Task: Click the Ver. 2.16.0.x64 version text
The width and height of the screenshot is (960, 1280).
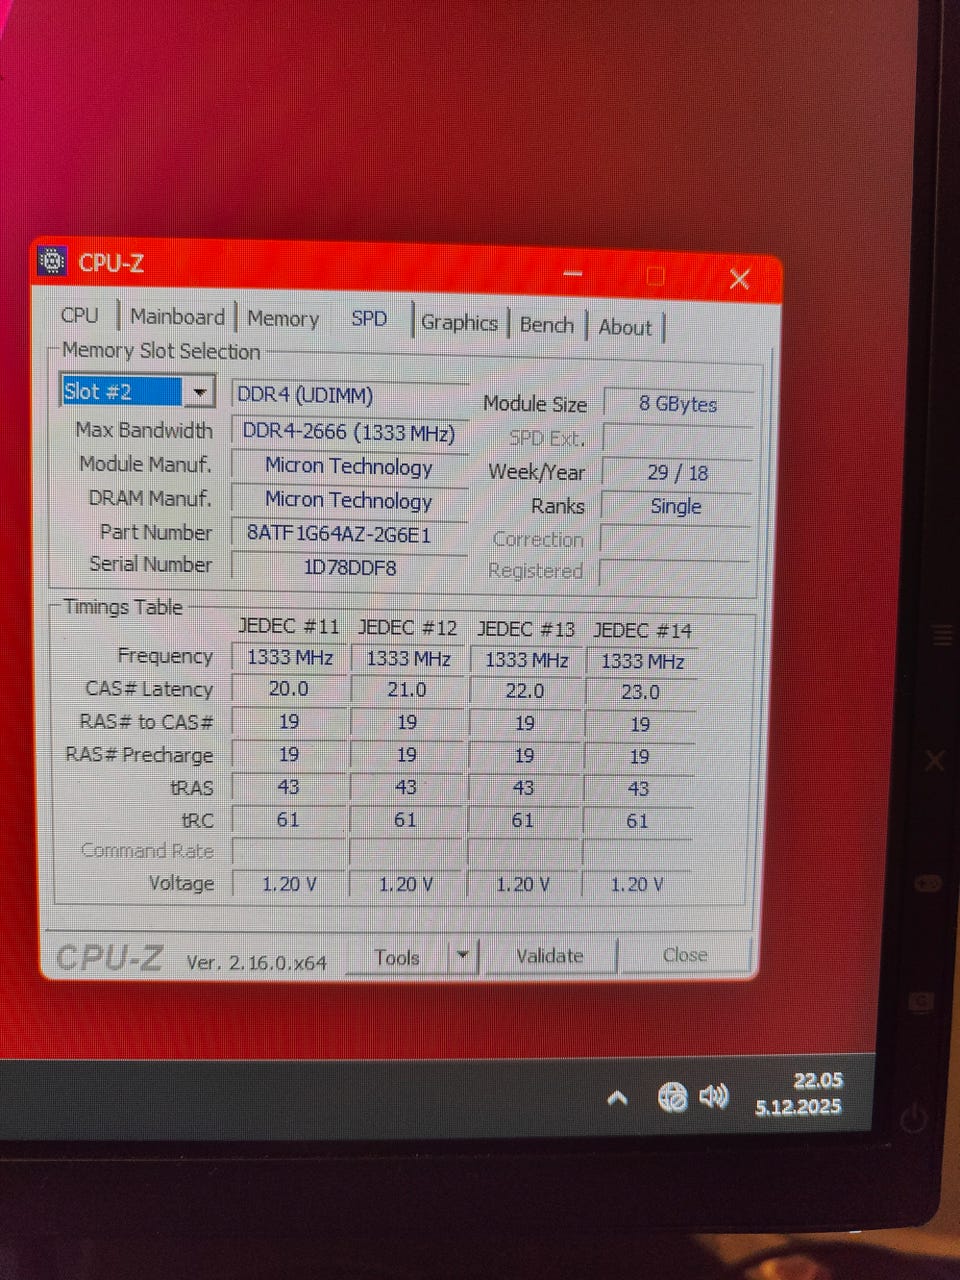Action: pyautogui.click(x=257, y=962)
